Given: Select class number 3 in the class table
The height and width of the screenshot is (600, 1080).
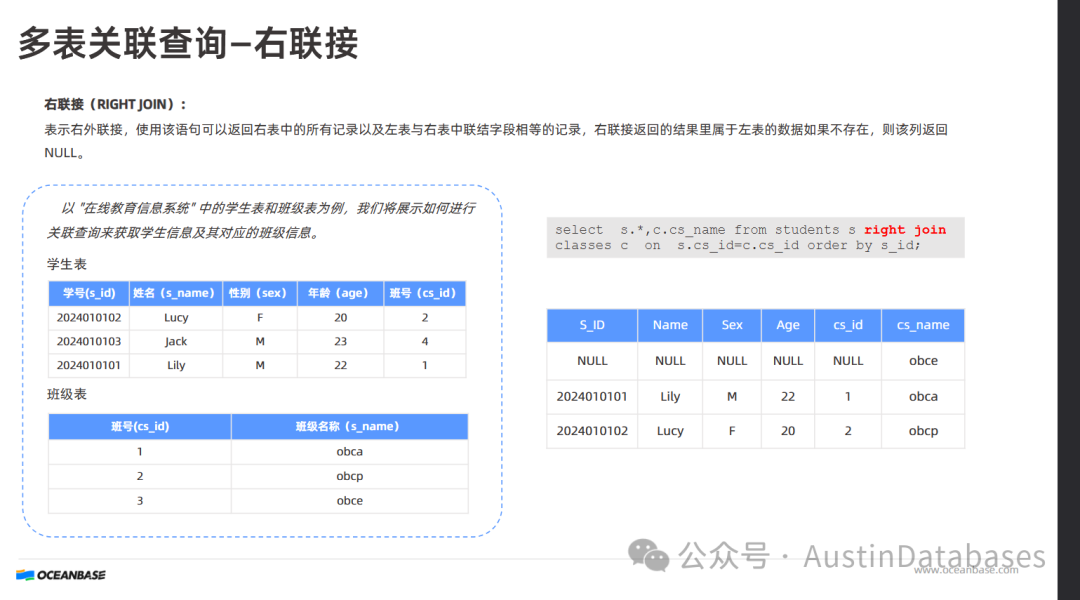Looking at the screenshot, I should coord(140,501).
